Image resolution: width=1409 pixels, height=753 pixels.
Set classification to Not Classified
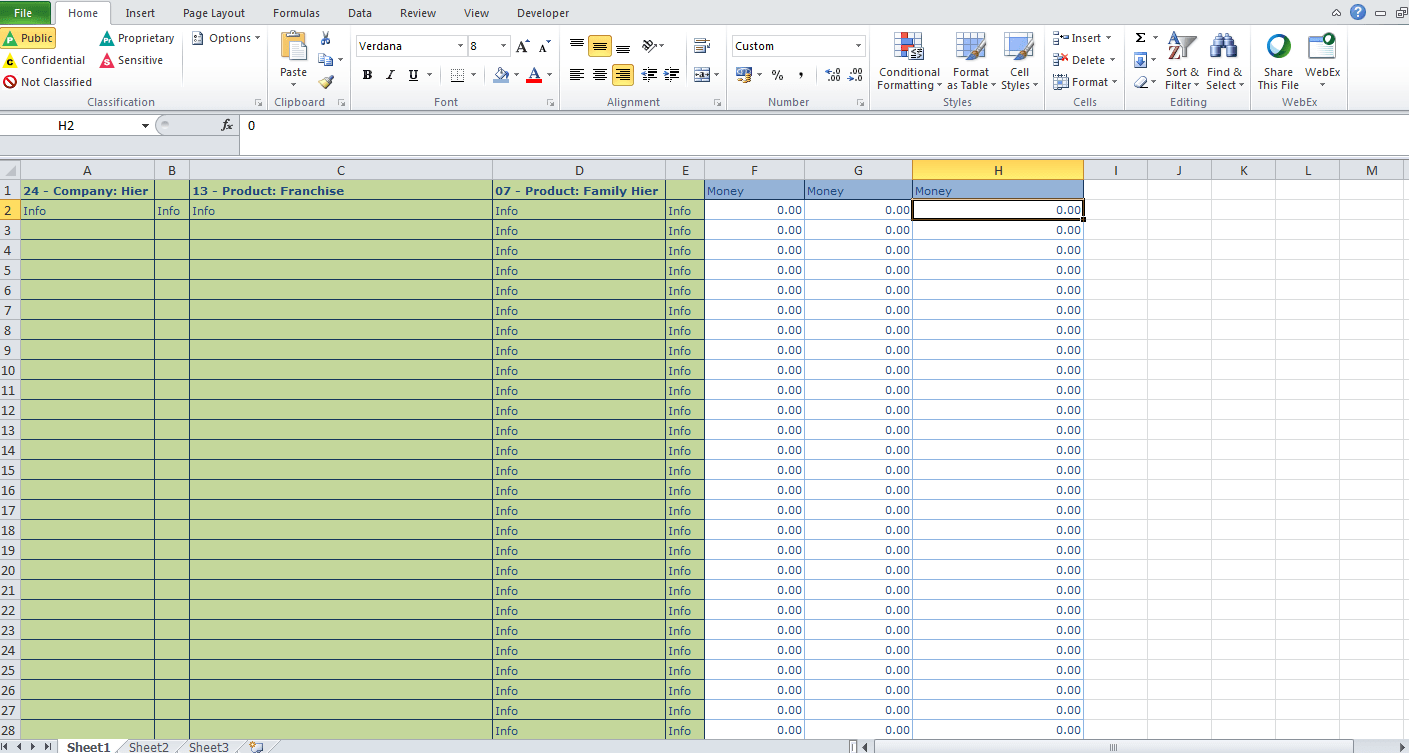pyautogui.click(x=48, y=82)
